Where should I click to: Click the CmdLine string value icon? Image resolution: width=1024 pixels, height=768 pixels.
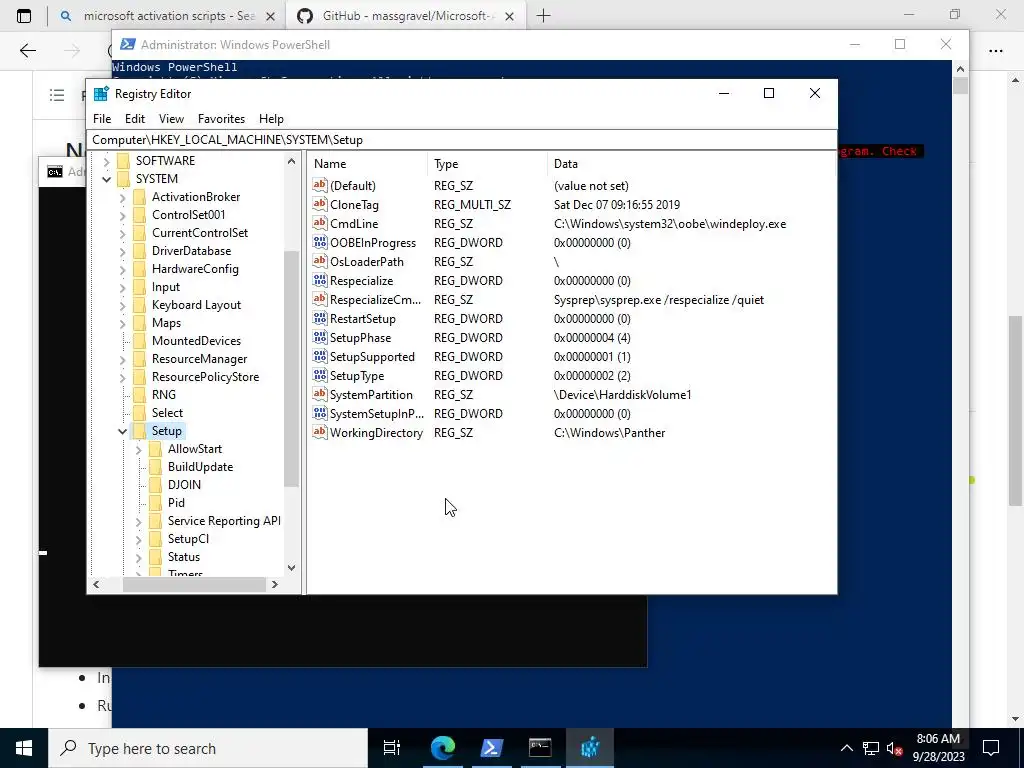(x=319, y=223)
